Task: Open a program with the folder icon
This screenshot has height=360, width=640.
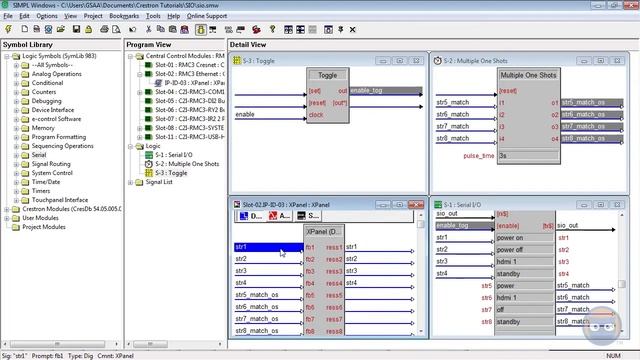Action: pyautogui.click(x=61, y=29)
